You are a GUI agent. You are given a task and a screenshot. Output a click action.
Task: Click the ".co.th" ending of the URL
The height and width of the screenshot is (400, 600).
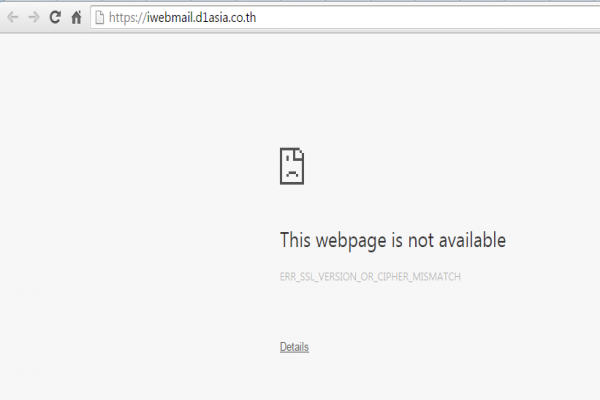coord(243,18)
